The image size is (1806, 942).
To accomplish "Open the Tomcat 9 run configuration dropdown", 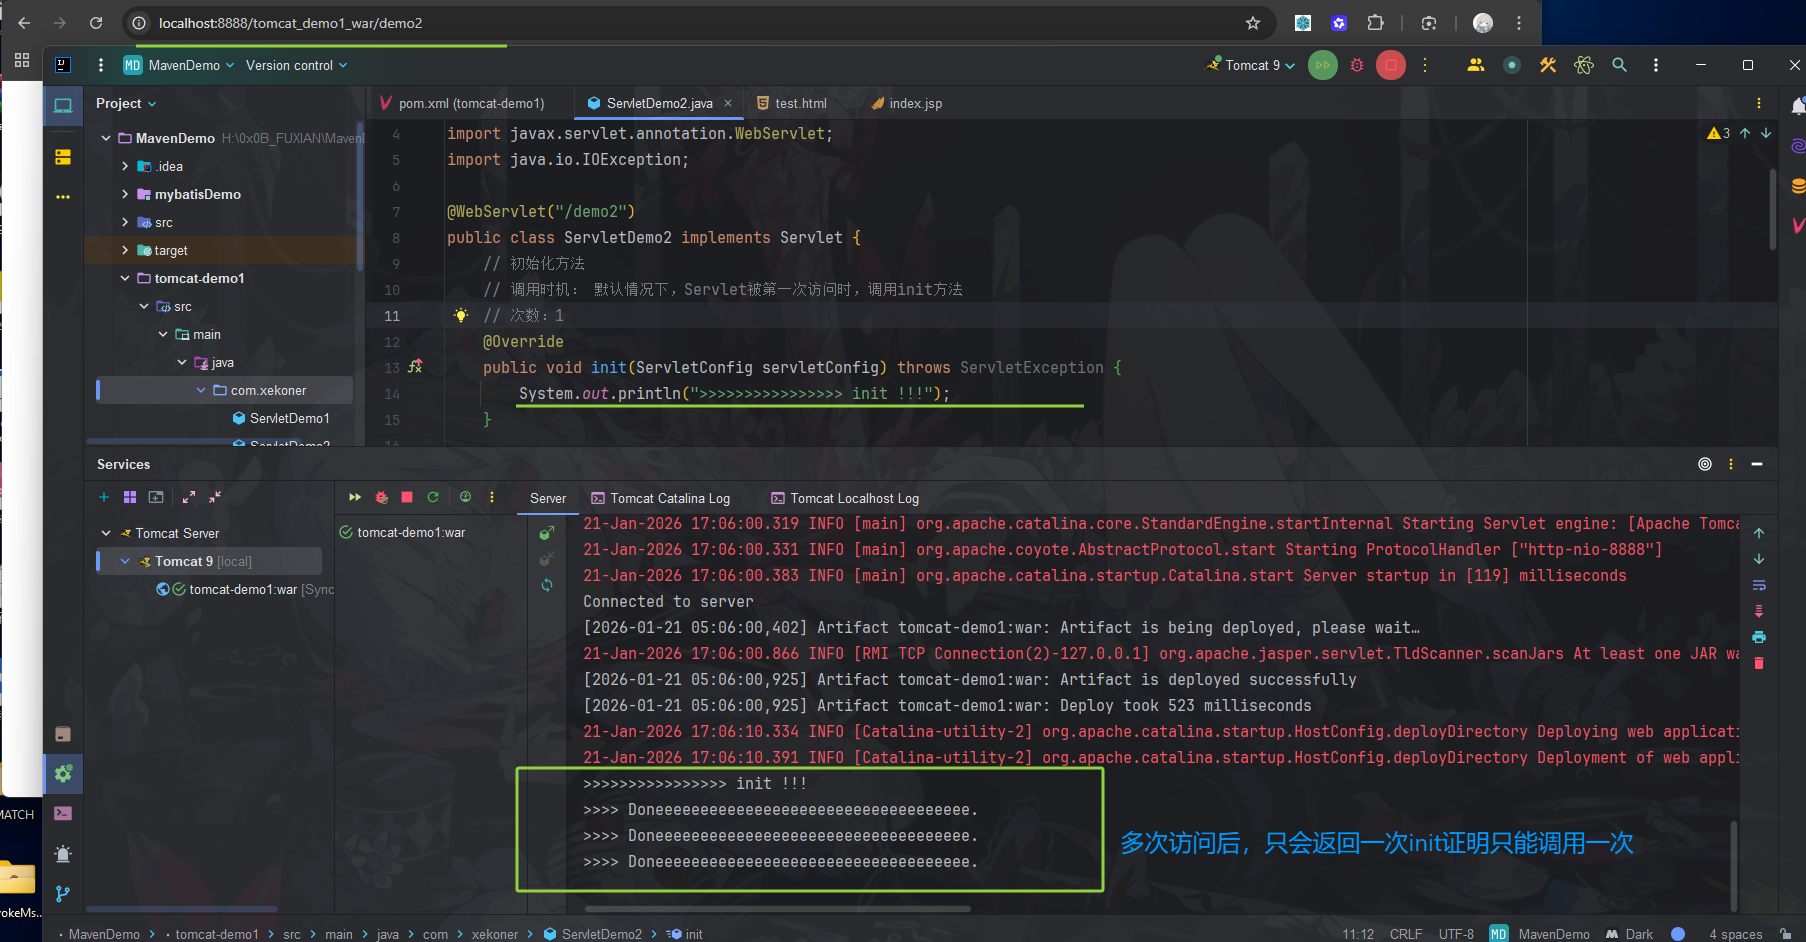I will coord(1250,65).
